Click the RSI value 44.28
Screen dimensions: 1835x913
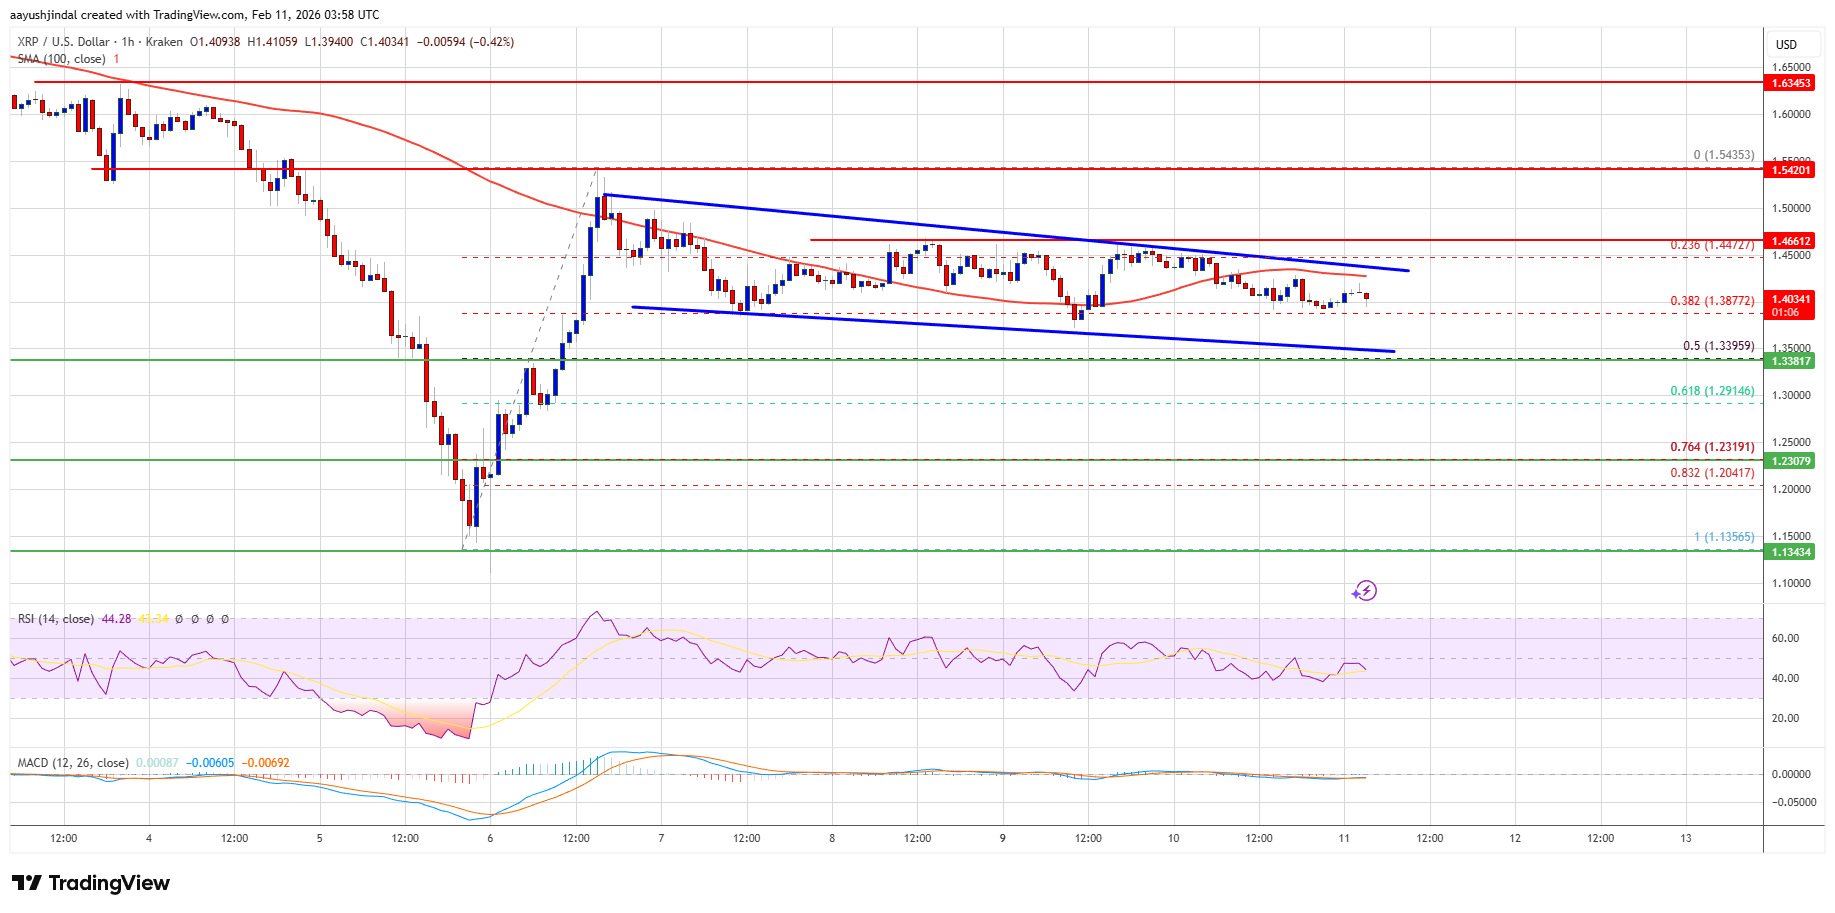[x=116, y=620]
